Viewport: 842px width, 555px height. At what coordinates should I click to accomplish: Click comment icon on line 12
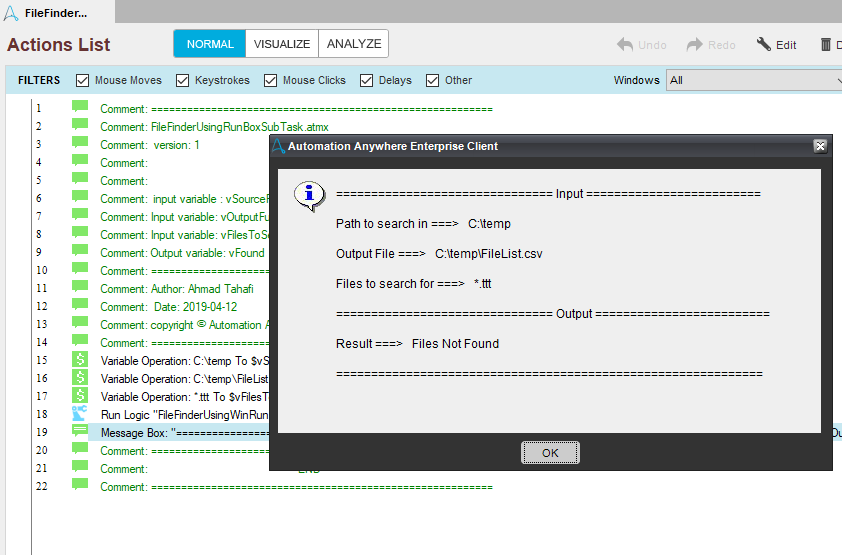click(x=80, y=305)
